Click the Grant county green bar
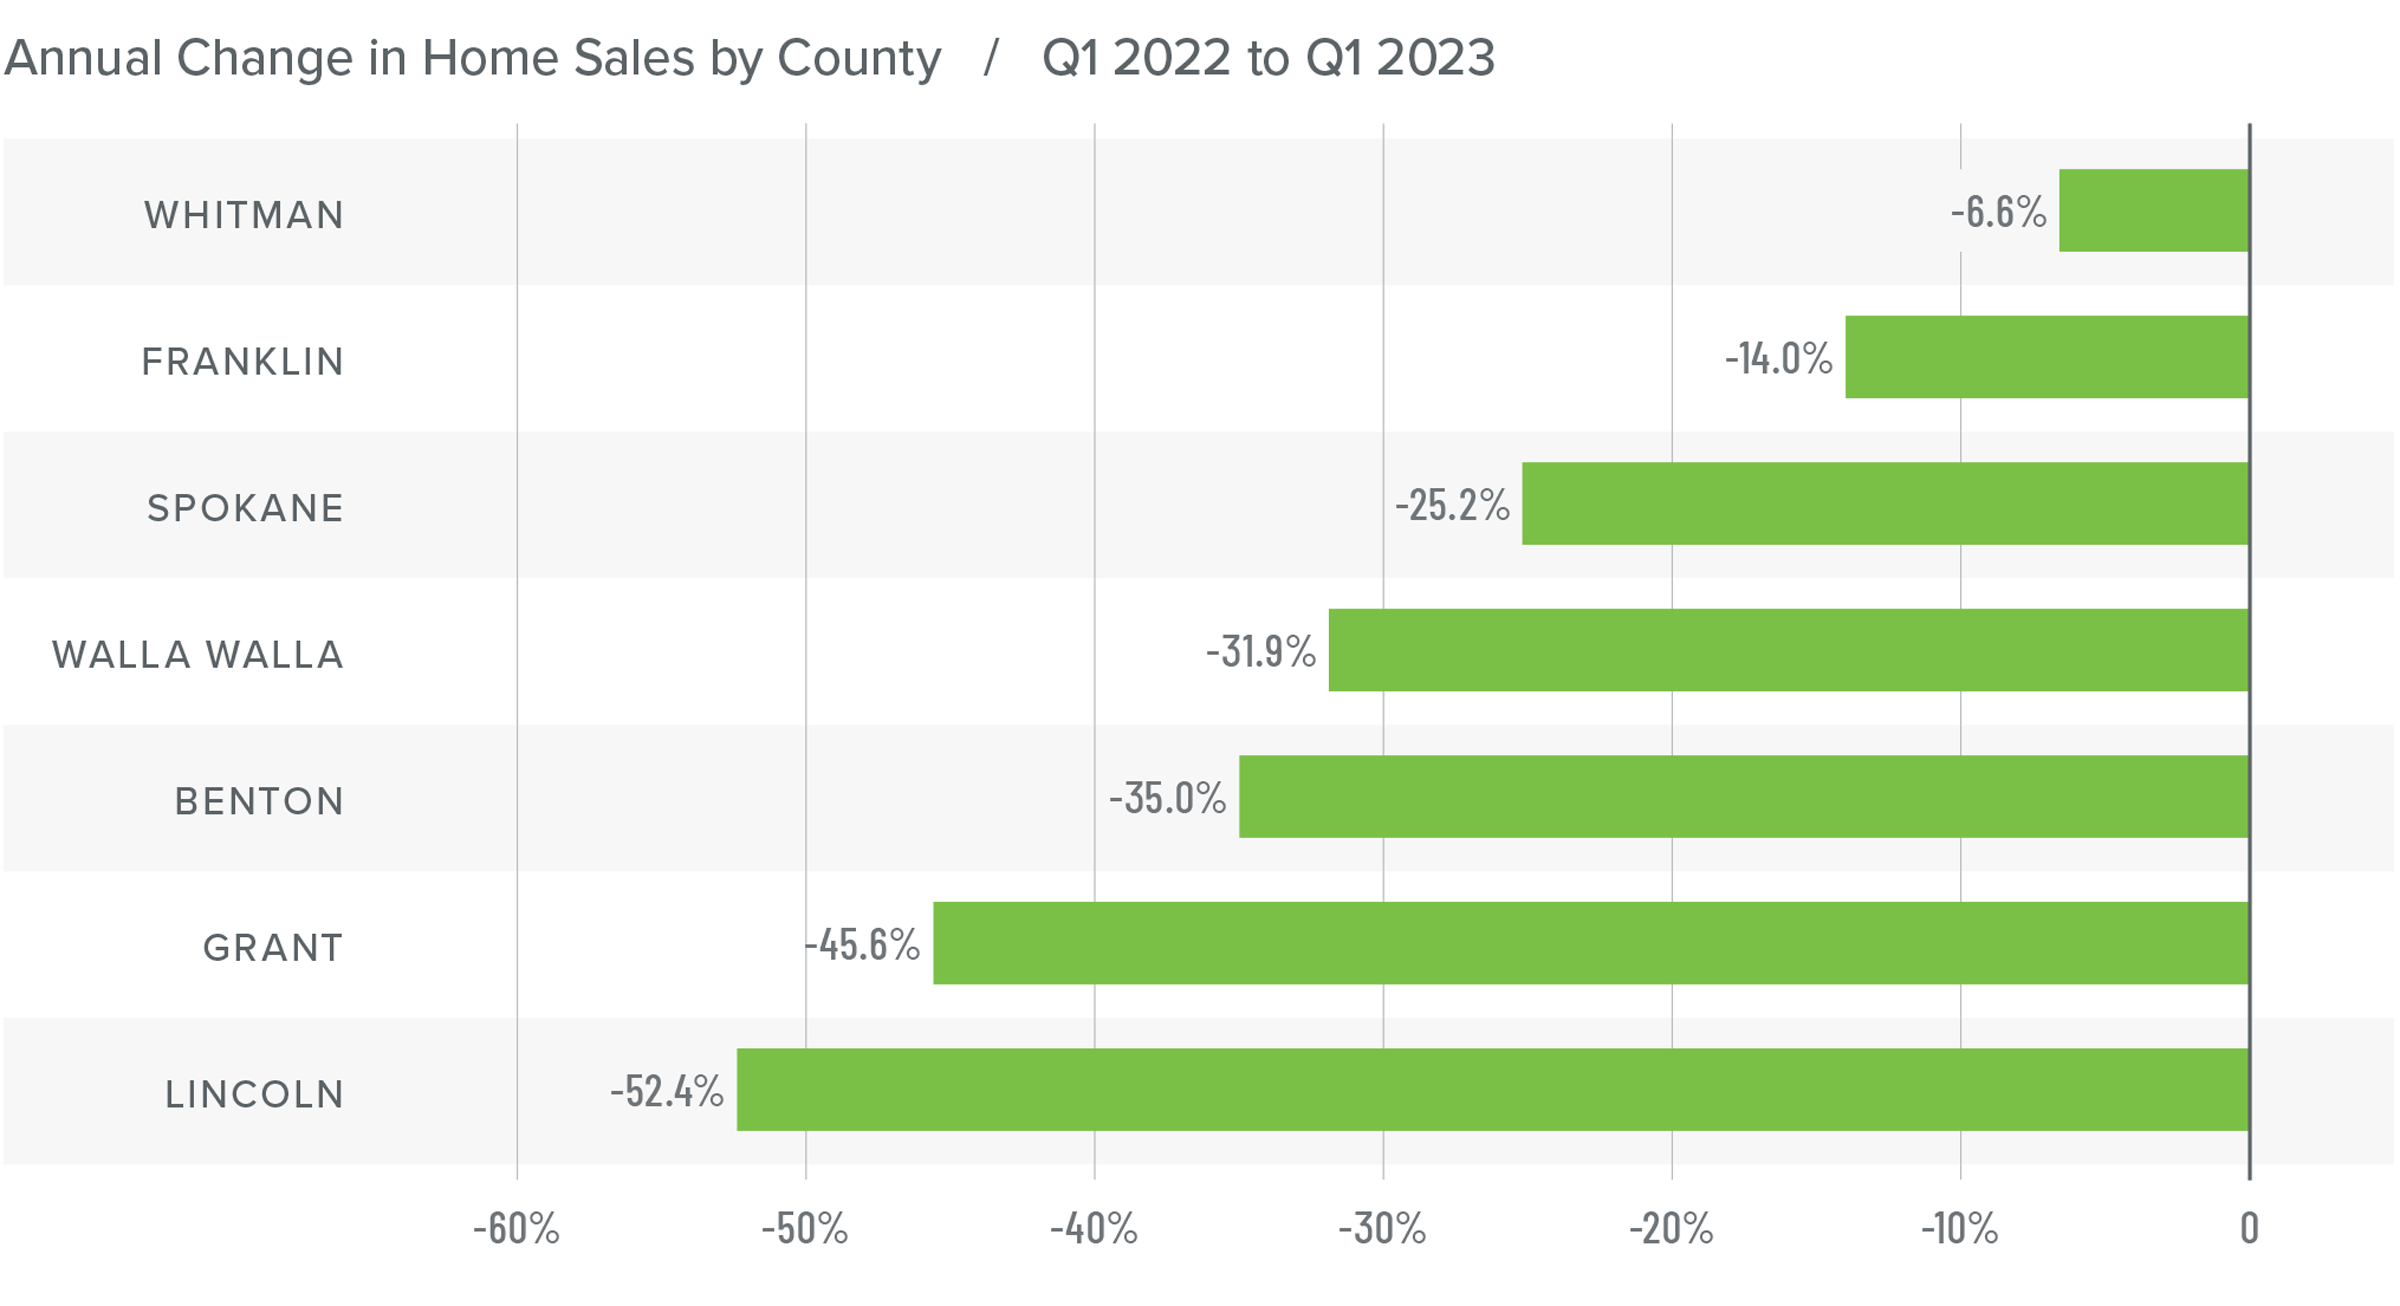The image size is (2400, 1306). coord(1590,943)
